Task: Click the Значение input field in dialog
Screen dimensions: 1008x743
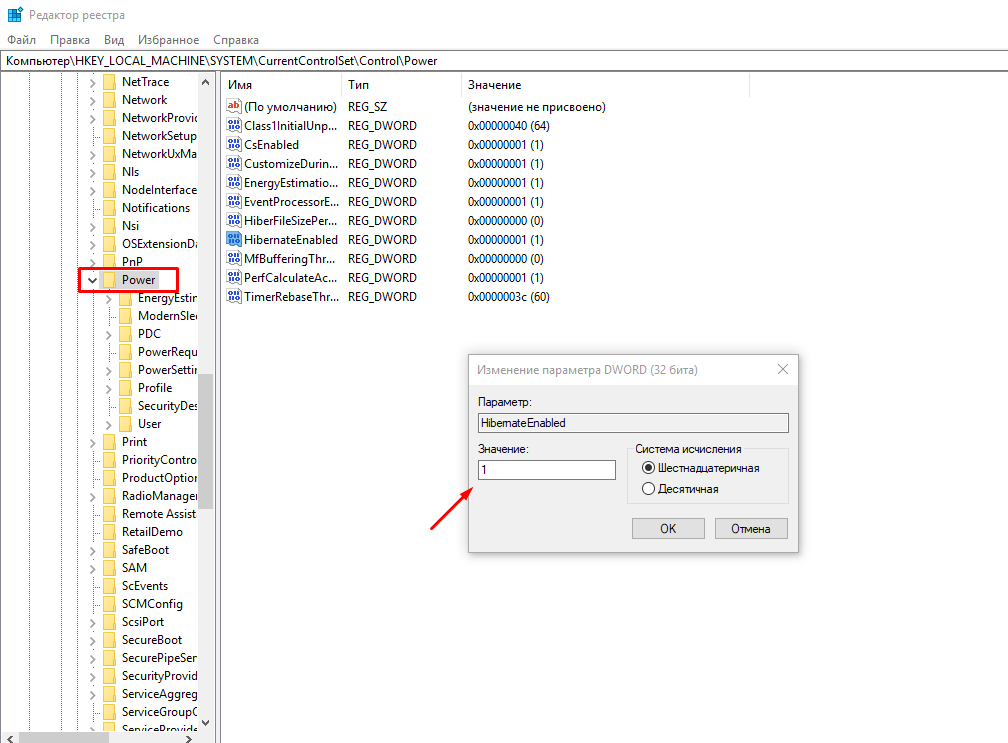Action: point(546,470)
